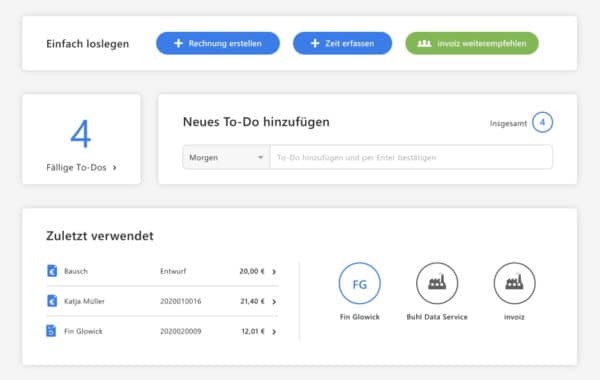600x380 pixels.
Task: Click the invoice icon beside Katja Müller
Action: point(52,301)
